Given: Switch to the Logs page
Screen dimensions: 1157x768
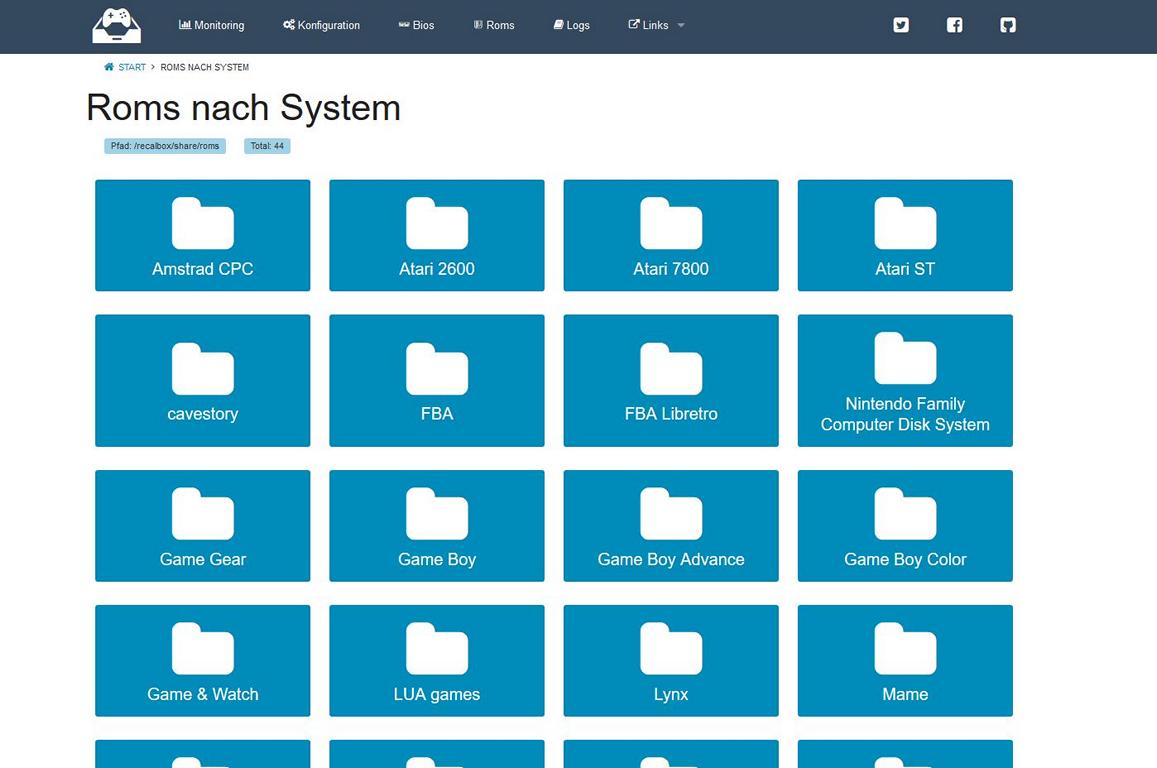Looking at the screenshot, I should [572, 25].
